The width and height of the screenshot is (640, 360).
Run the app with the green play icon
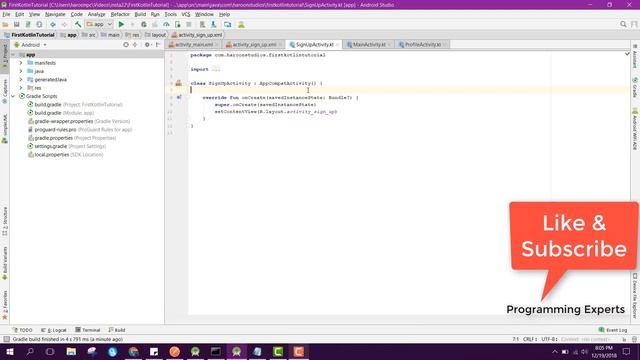pyautogui.click(x=121, y=24)
